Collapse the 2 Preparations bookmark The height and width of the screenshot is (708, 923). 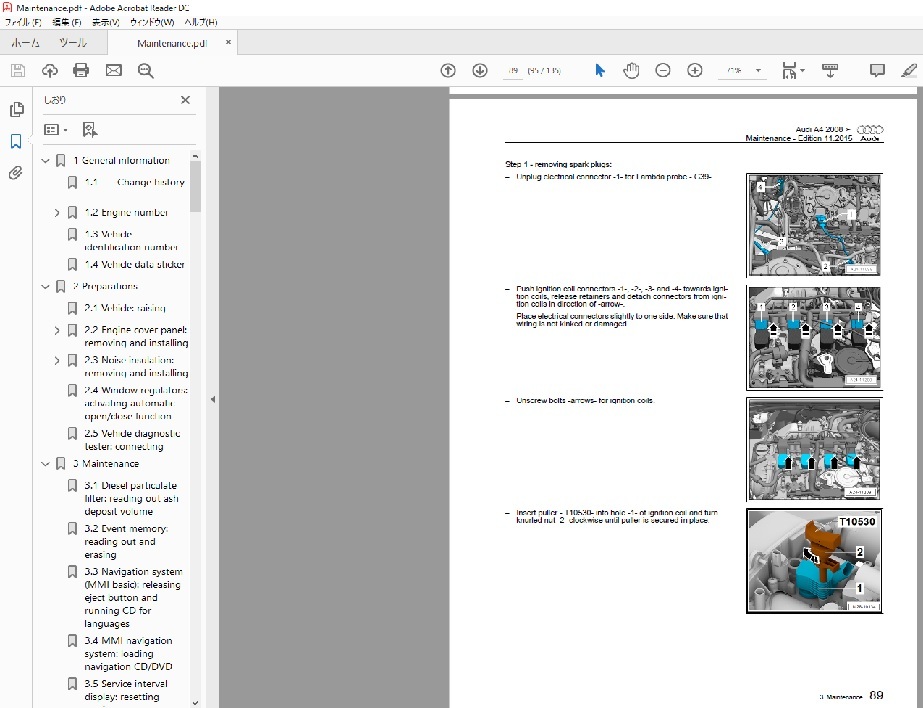click(x=45, y=287)
